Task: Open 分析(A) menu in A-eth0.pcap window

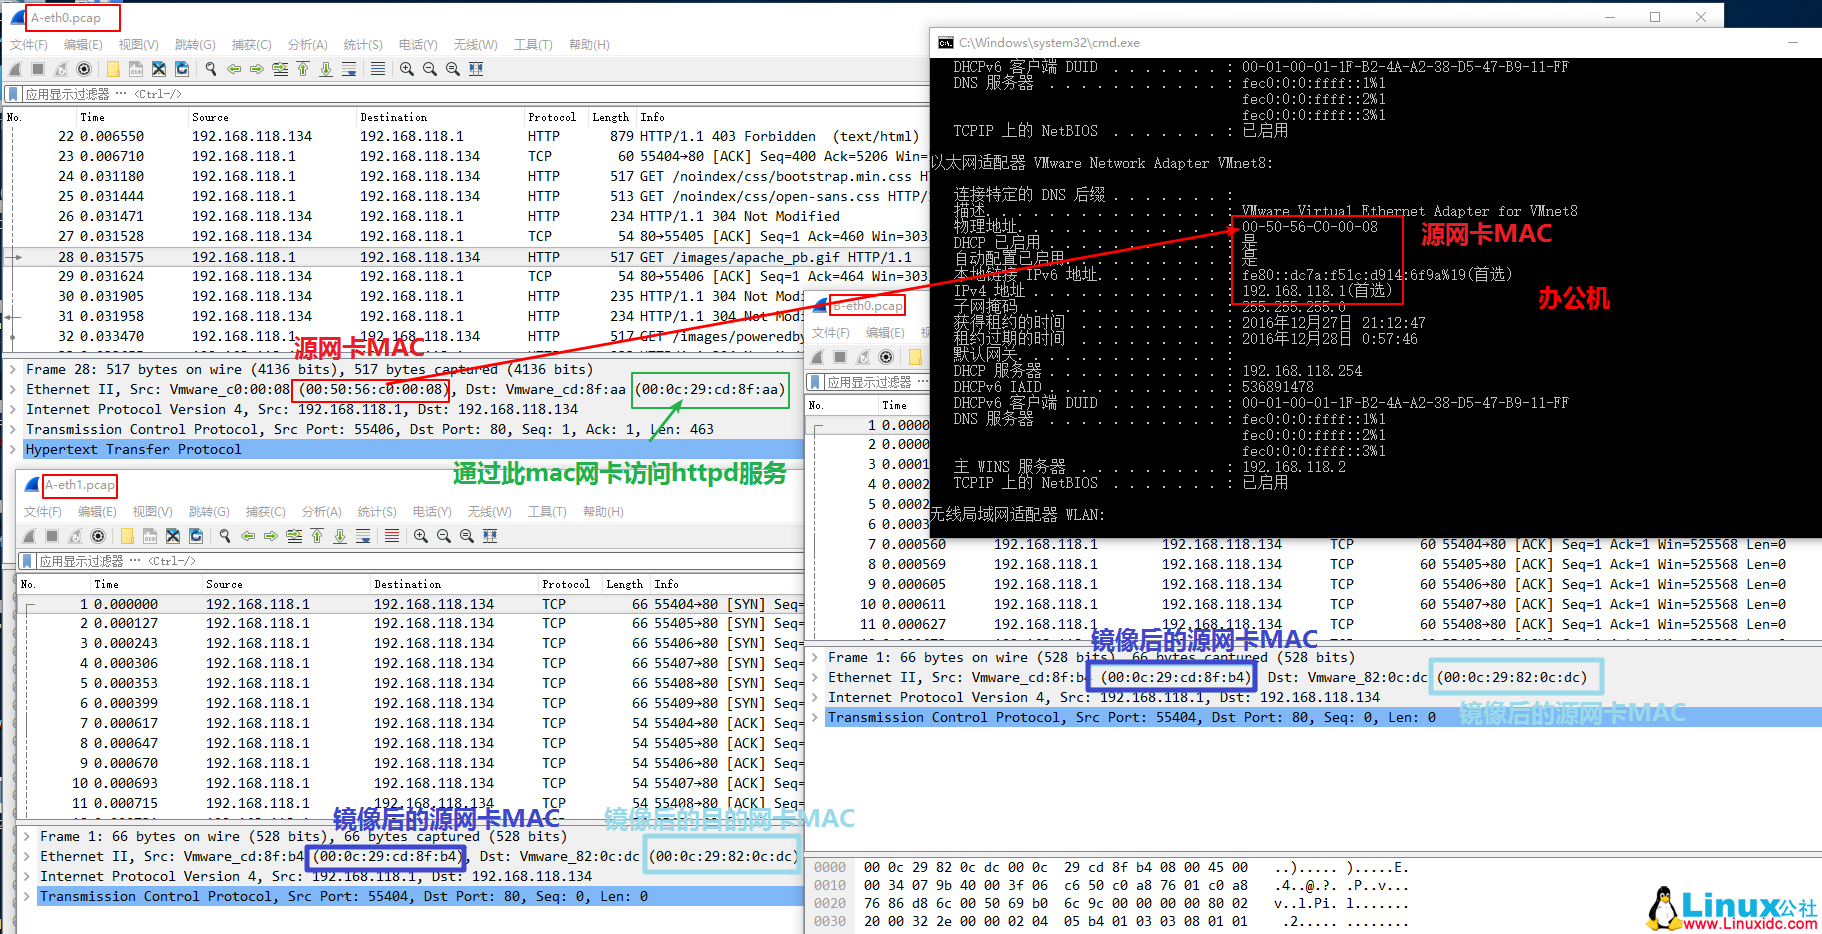Action: coord(307,45)
